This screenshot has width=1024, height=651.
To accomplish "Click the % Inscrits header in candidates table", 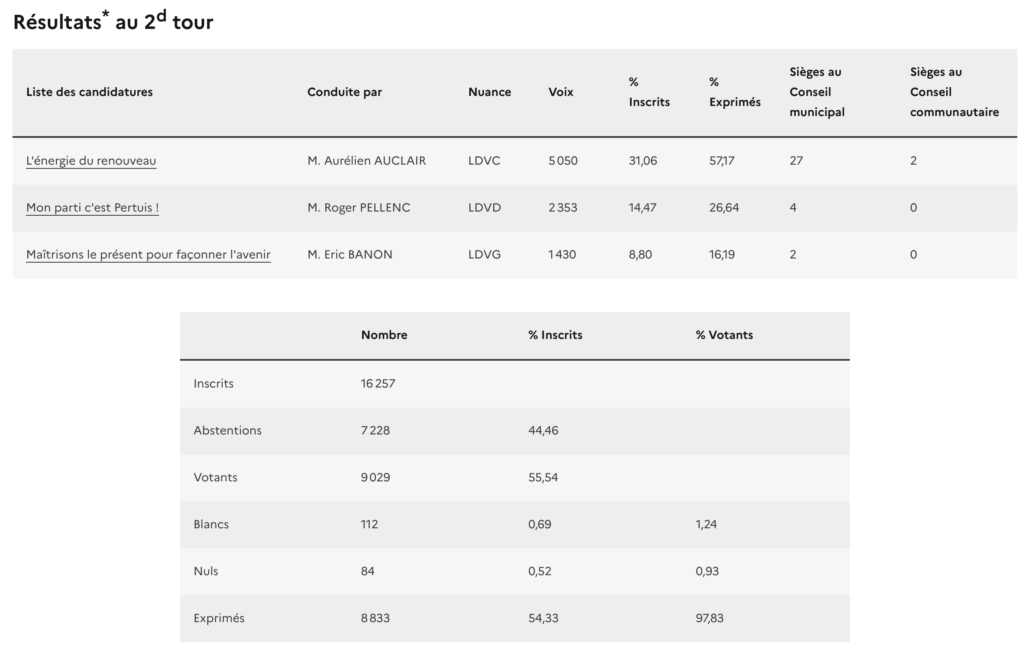I will click(x=649, y=92).
